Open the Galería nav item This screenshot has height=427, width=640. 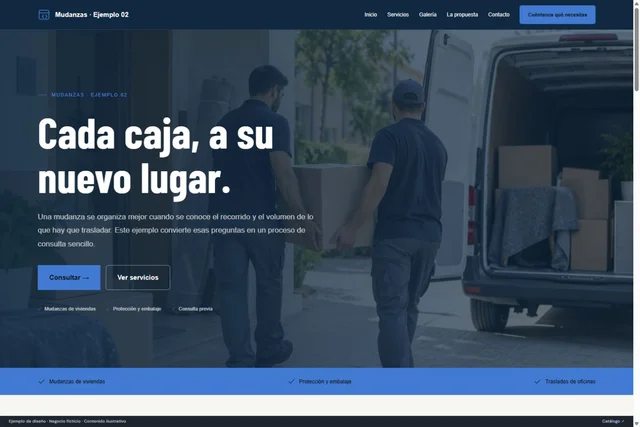[428, 15]
